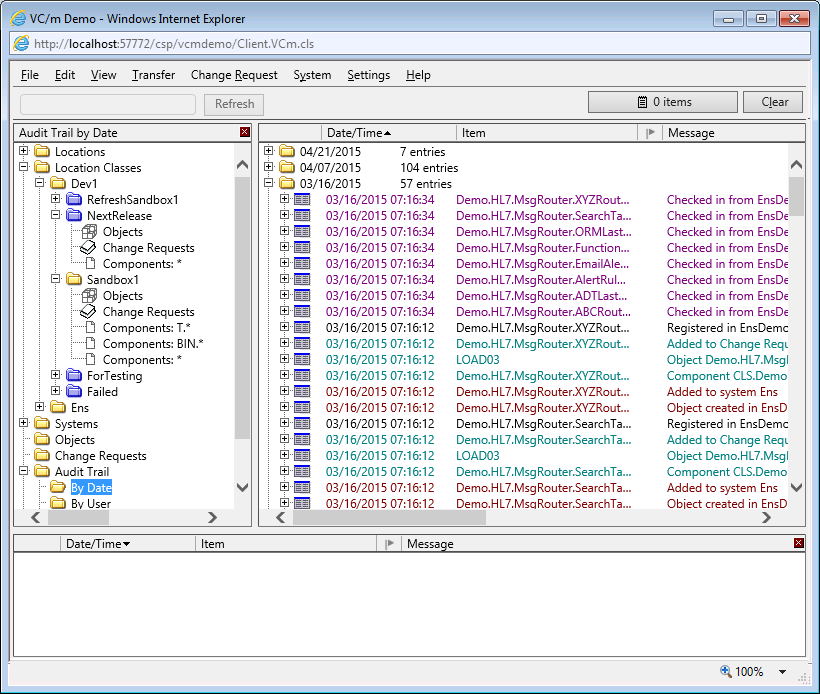
Task: Collapse the 03/16/2015 entries group
Action: 269,184
